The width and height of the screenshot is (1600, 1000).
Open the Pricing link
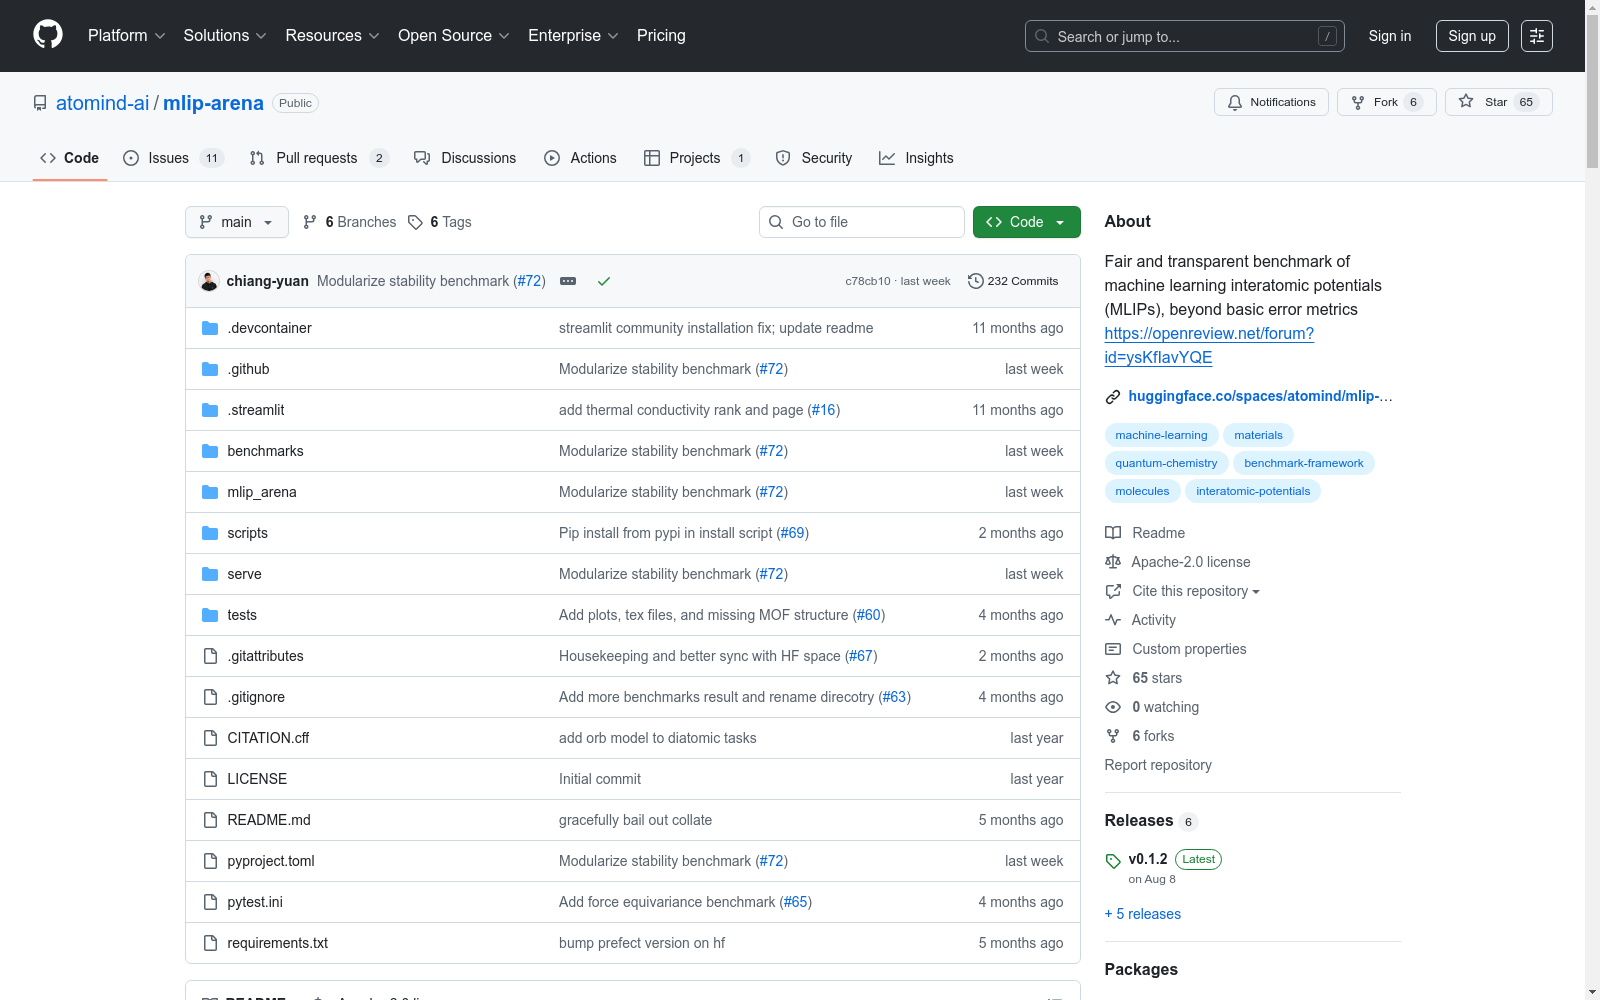(x=661, y=36)
